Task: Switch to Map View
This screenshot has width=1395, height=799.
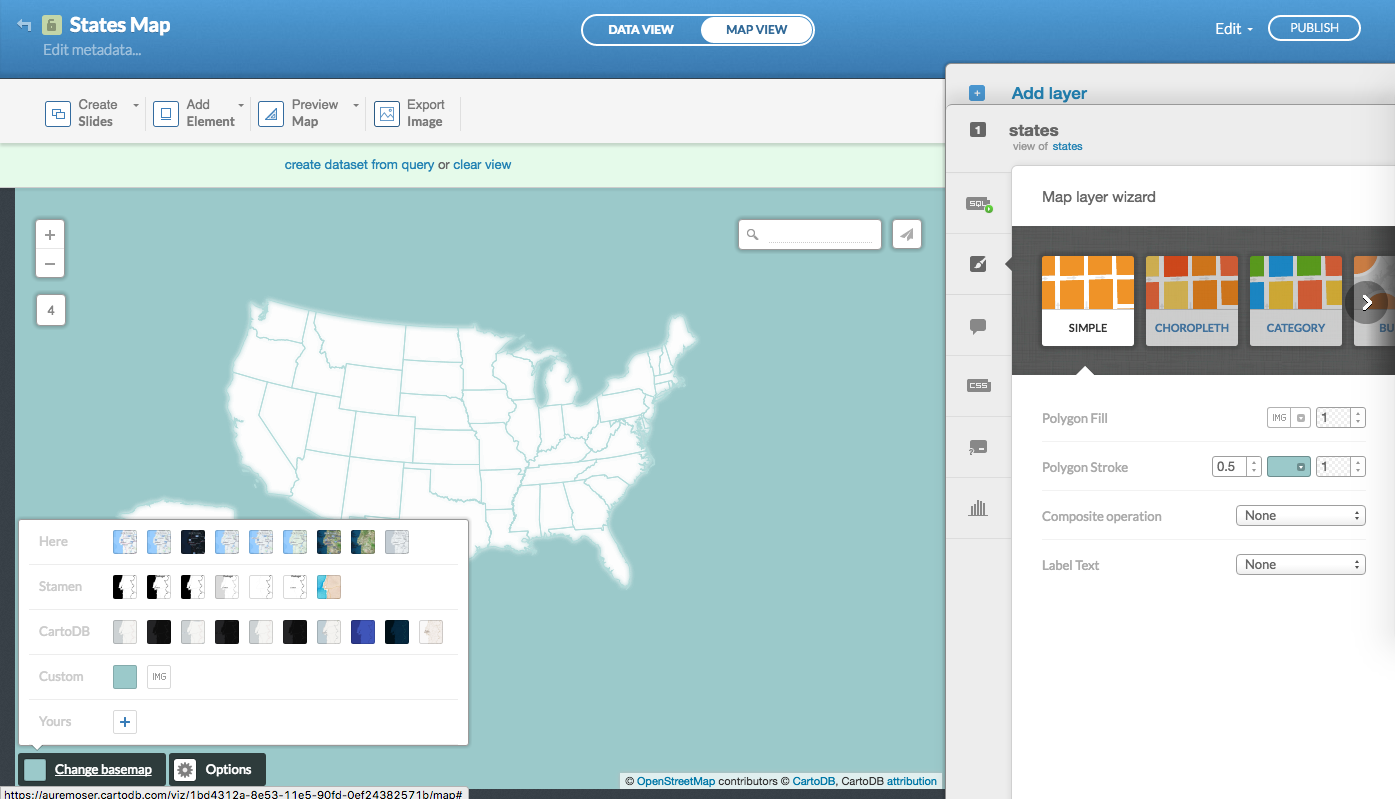Action: point(756,30)
